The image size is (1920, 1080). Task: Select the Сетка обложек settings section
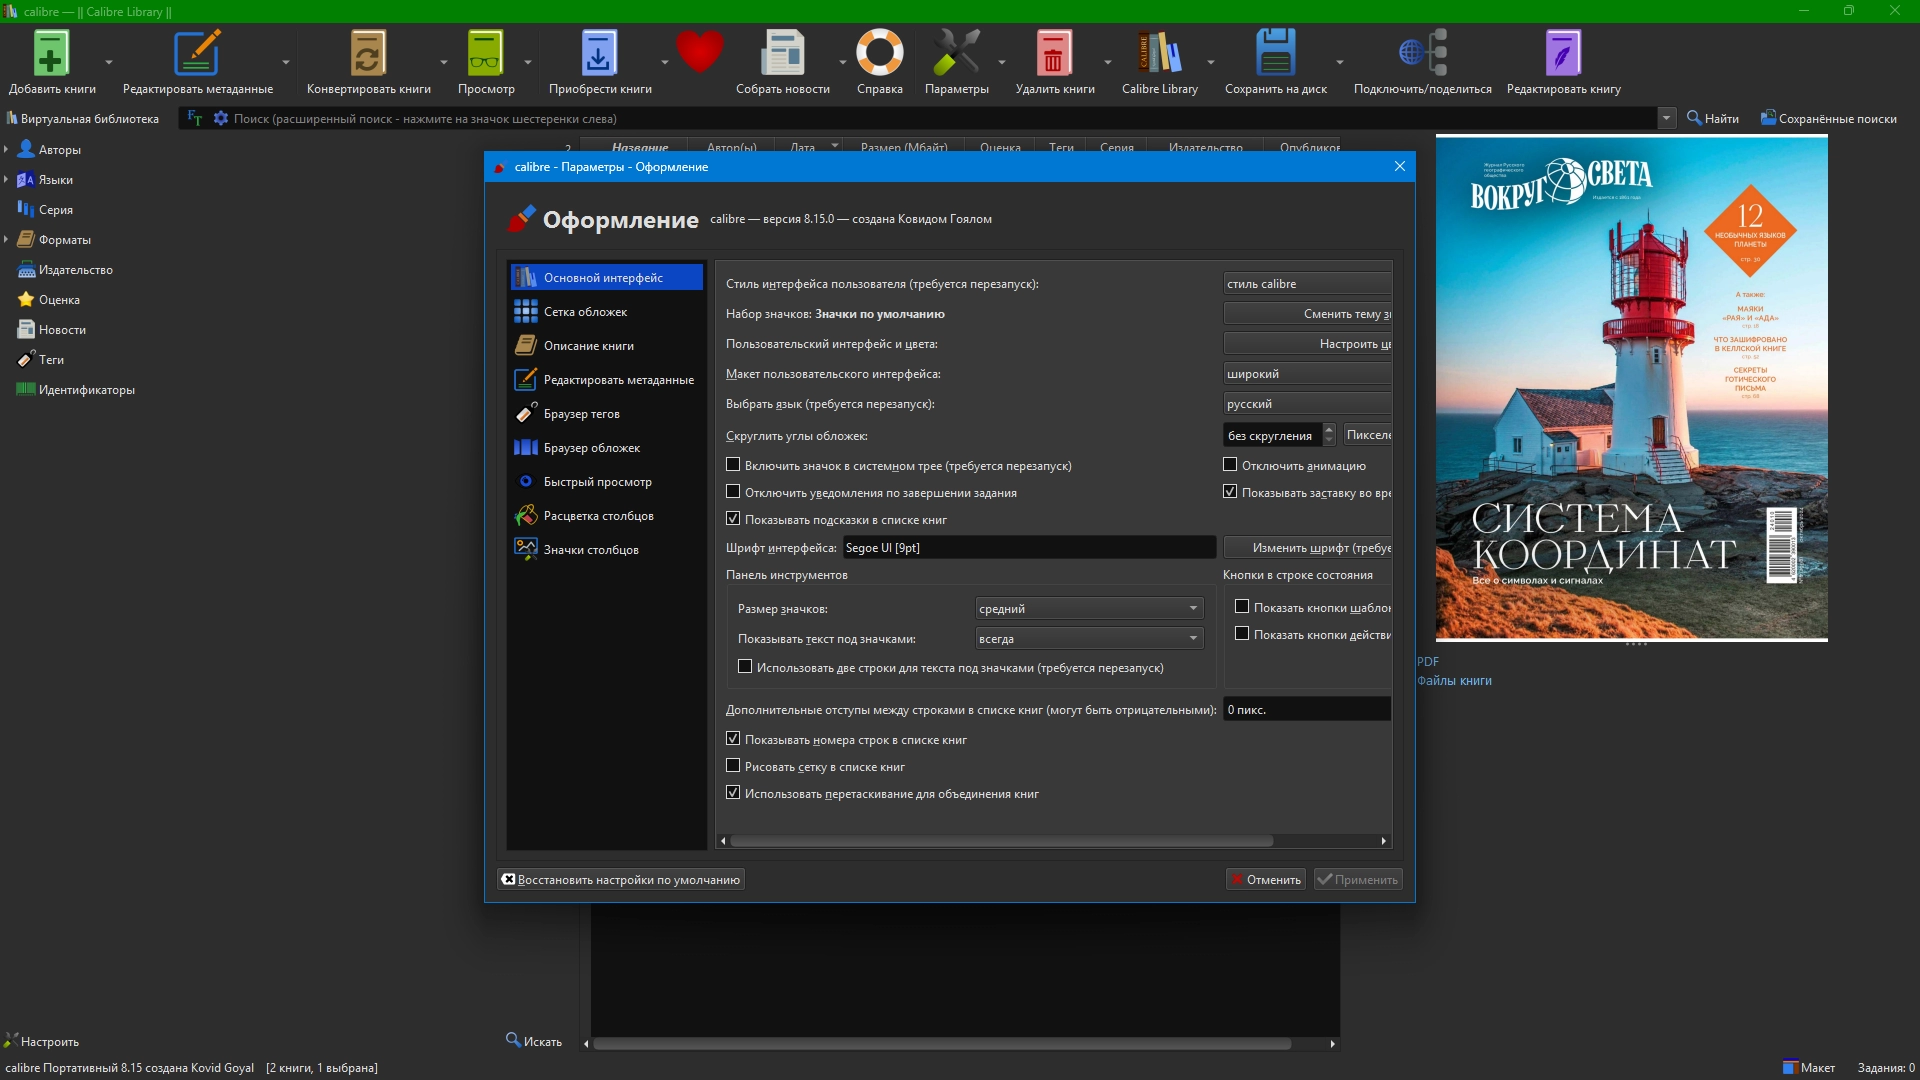tap(585, 312)
